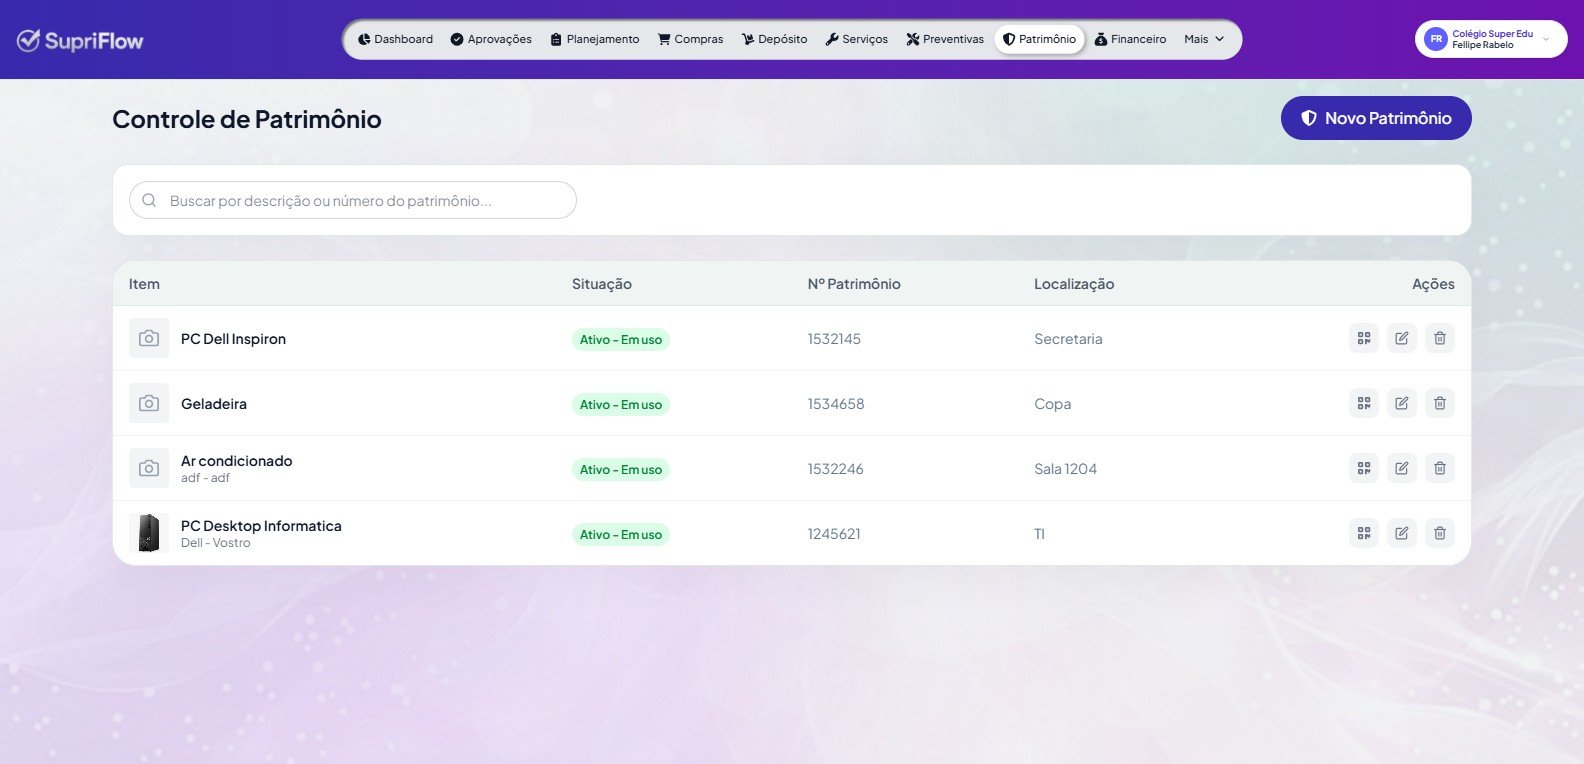Edit PC Desktop Informatica asset

click(x=1402, y=533)
